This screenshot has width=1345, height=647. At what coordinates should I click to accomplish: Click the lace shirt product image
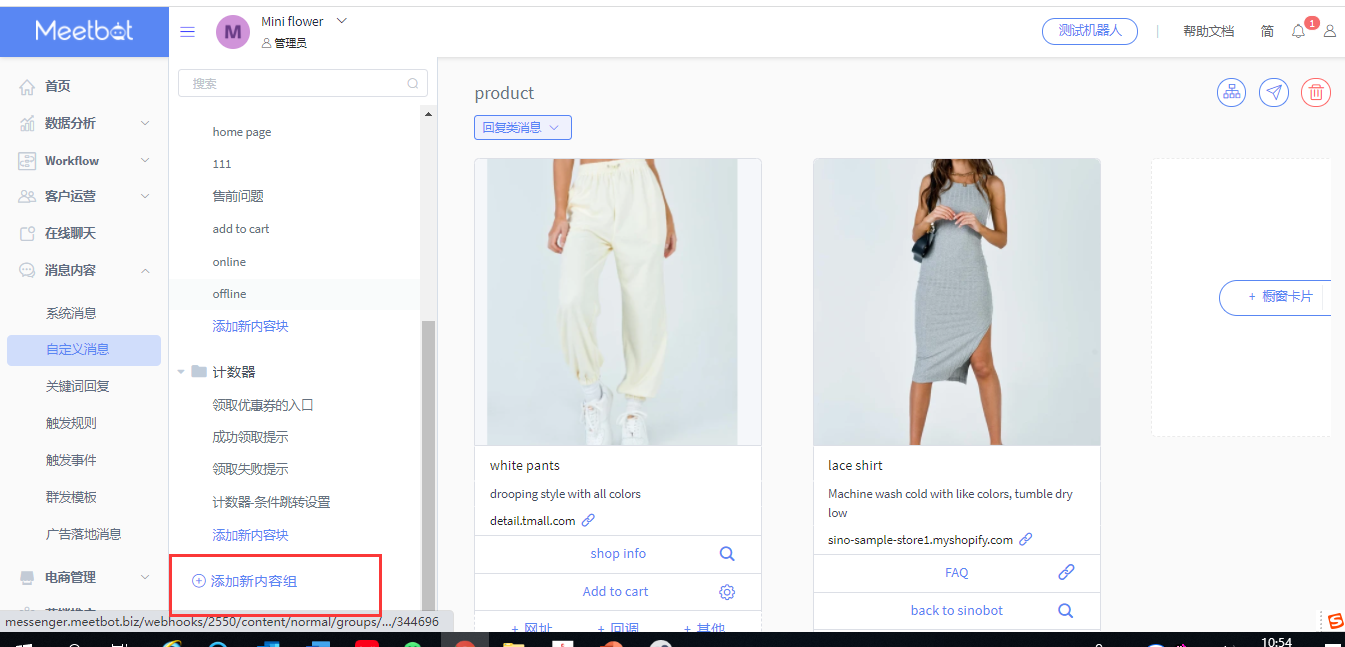click(956, 302)
